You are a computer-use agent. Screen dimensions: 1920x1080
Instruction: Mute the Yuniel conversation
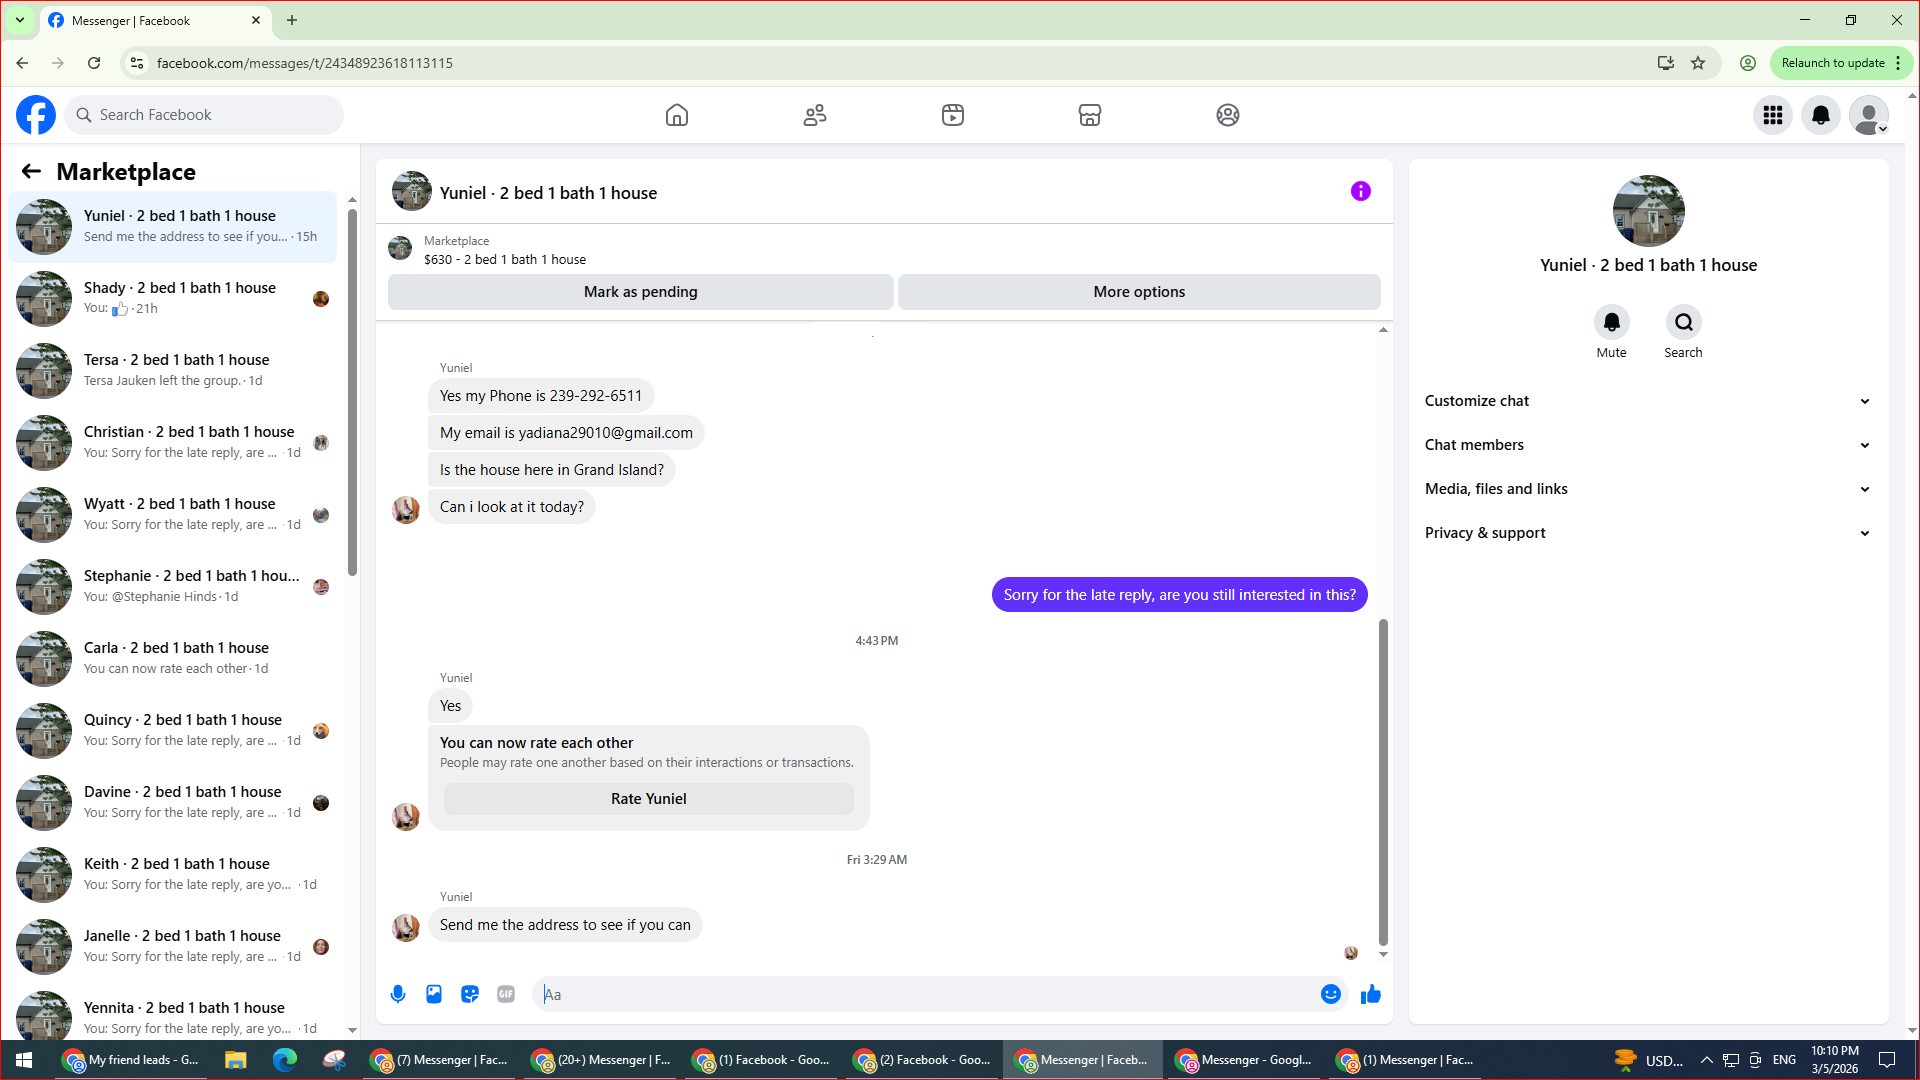pyautogui.click(x=1611, y=323)
